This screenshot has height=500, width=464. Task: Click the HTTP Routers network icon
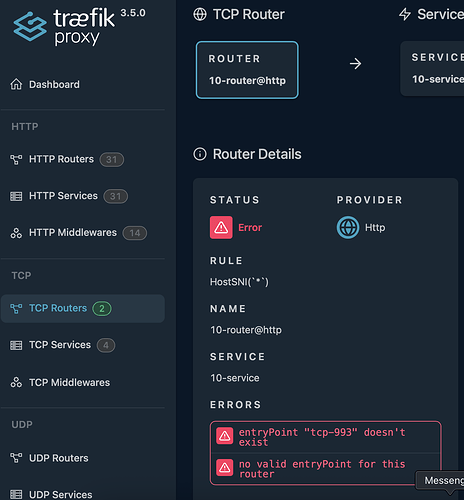[x=16, y=159]
